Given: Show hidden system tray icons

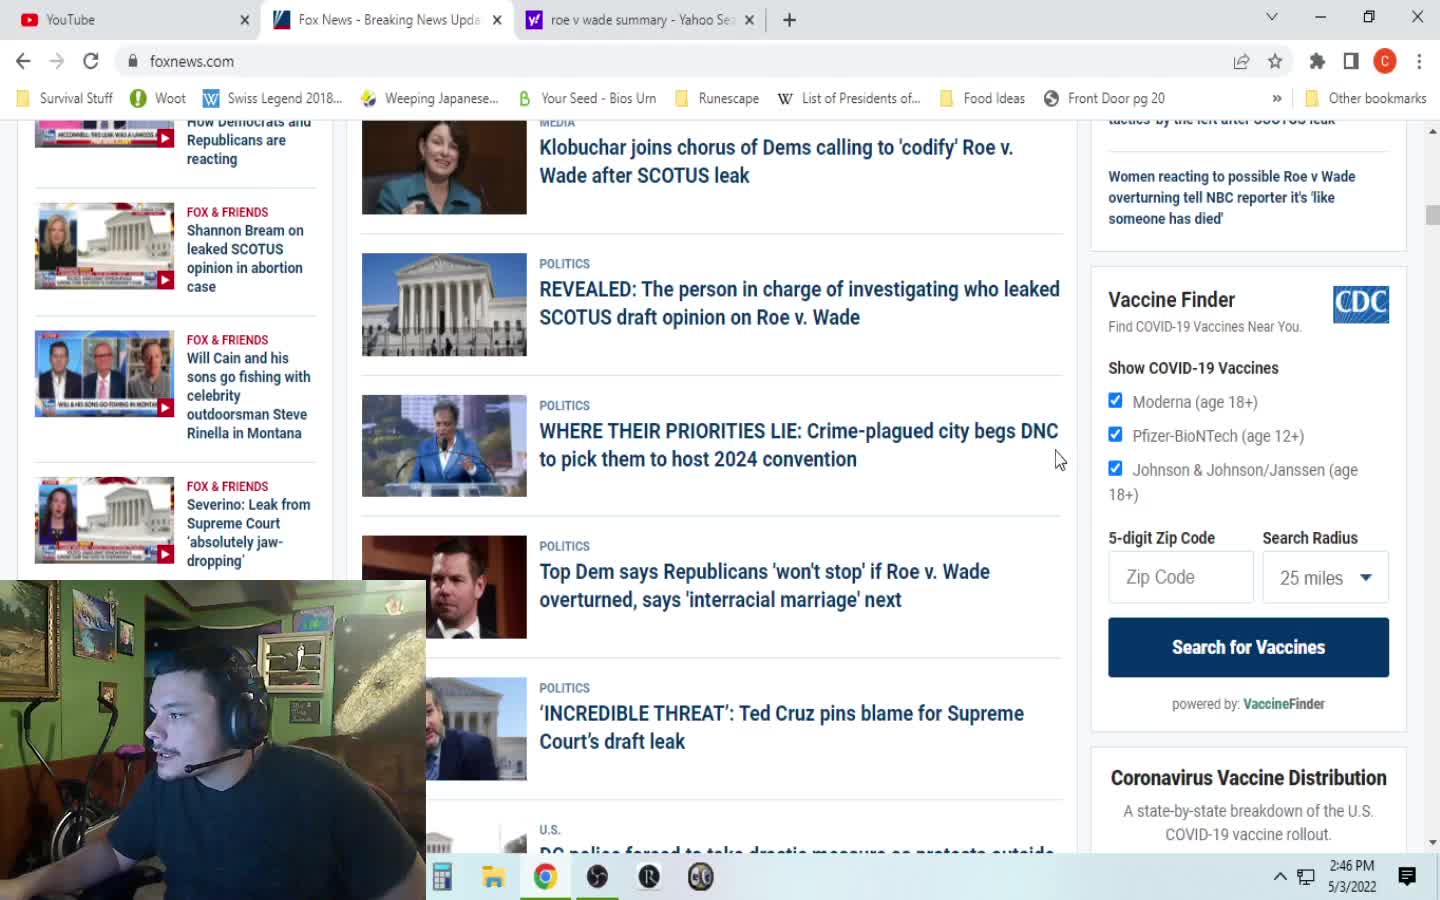Looking at the screenshot, I should (x=1280, y=877).
